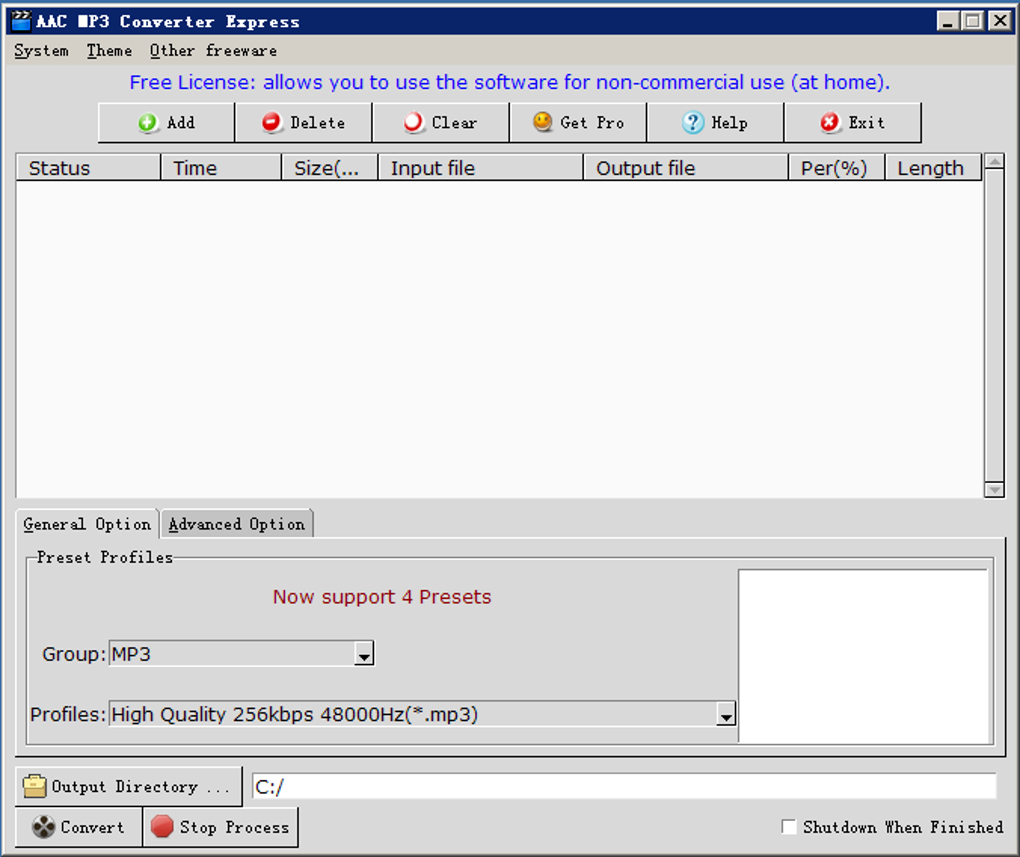1020x857 pixels.
Task: Open the Theme menu
Action: (109, 51)
